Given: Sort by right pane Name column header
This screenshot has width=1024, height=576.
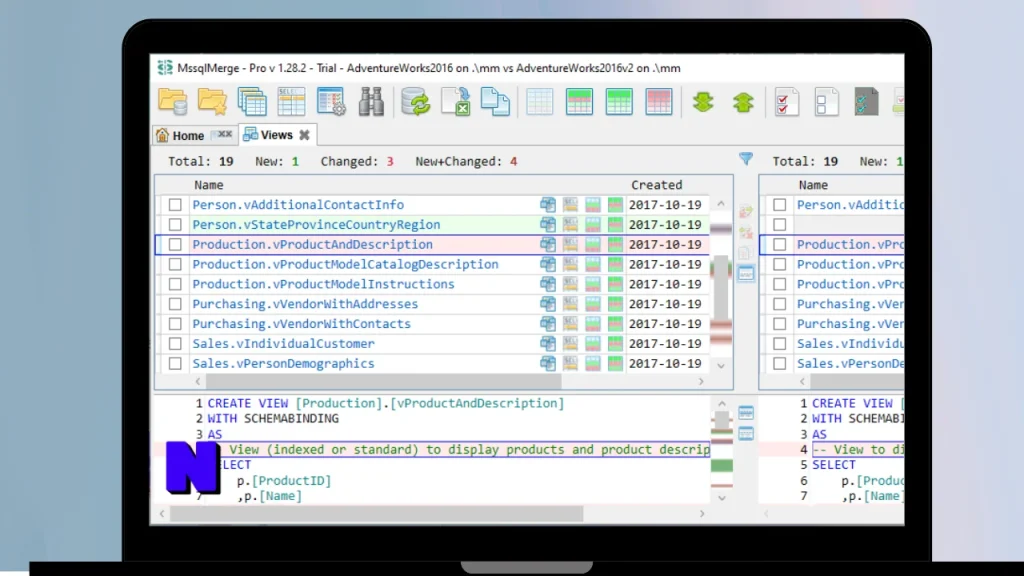Looking at the screenshot, I should (813, 185).
